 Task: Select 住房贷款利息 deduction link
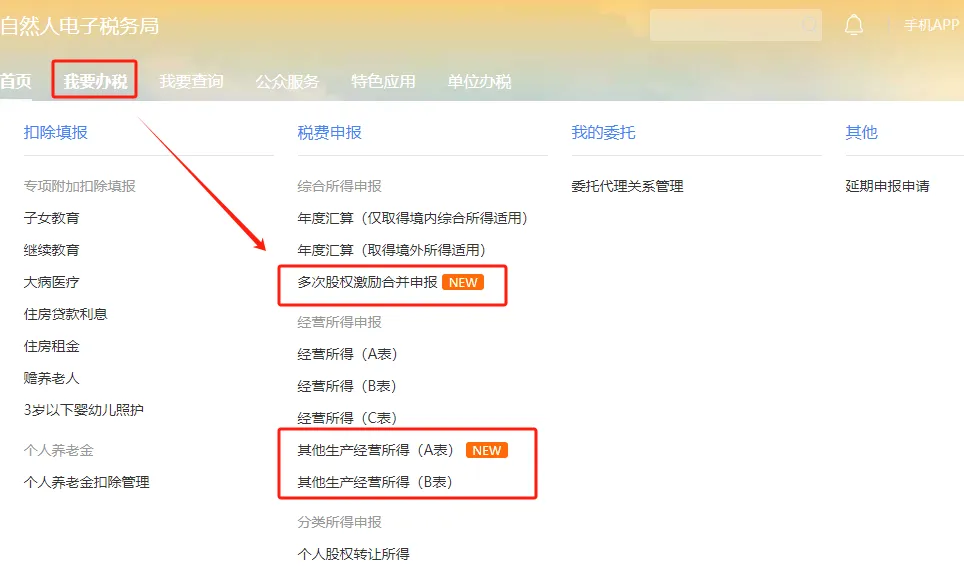65,314
